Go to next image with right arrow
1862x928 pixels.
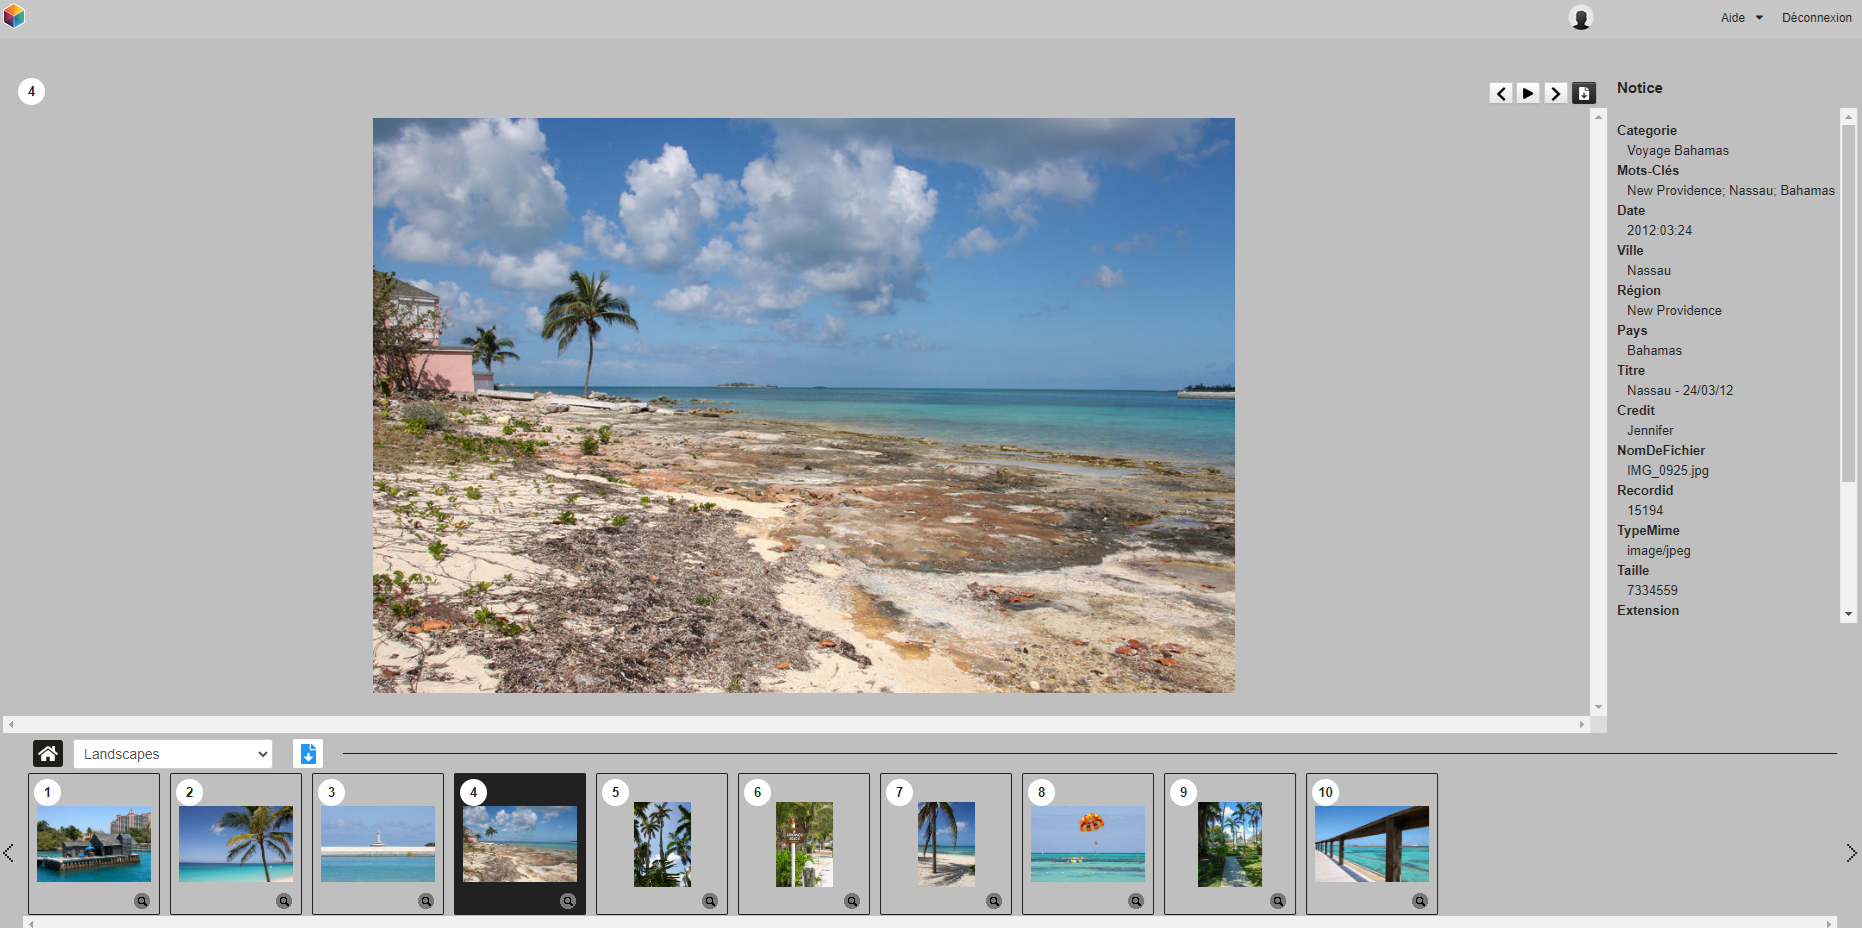[1556, 93]
